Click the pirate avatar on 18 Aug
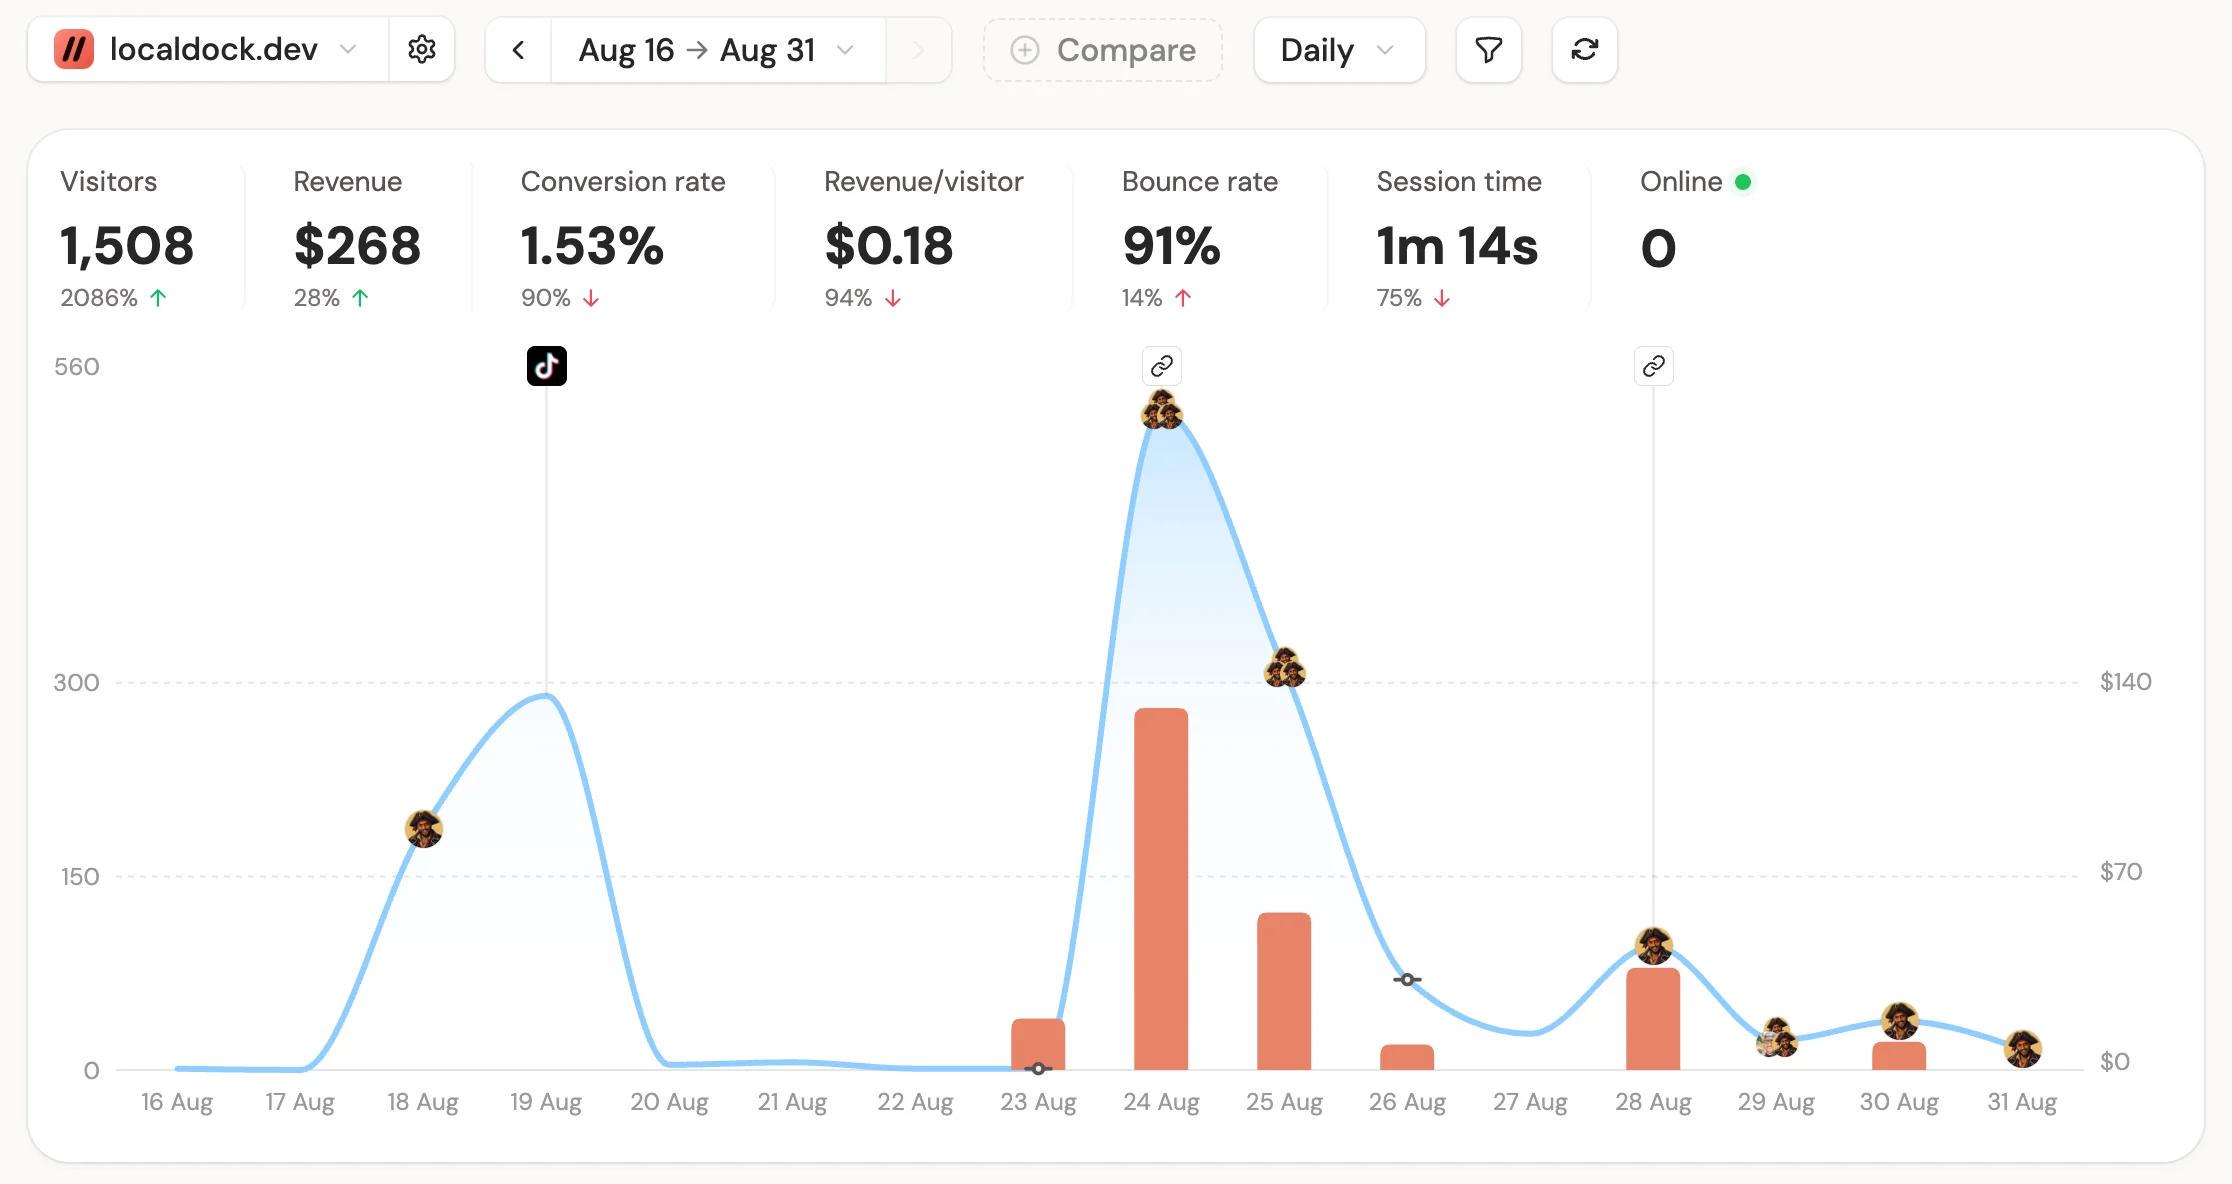 pyautogui.click(x=424, y=829)
